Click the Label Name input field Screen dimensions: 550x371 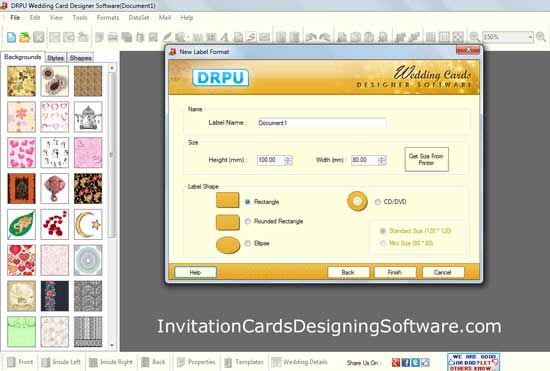(x=321, y=123)
